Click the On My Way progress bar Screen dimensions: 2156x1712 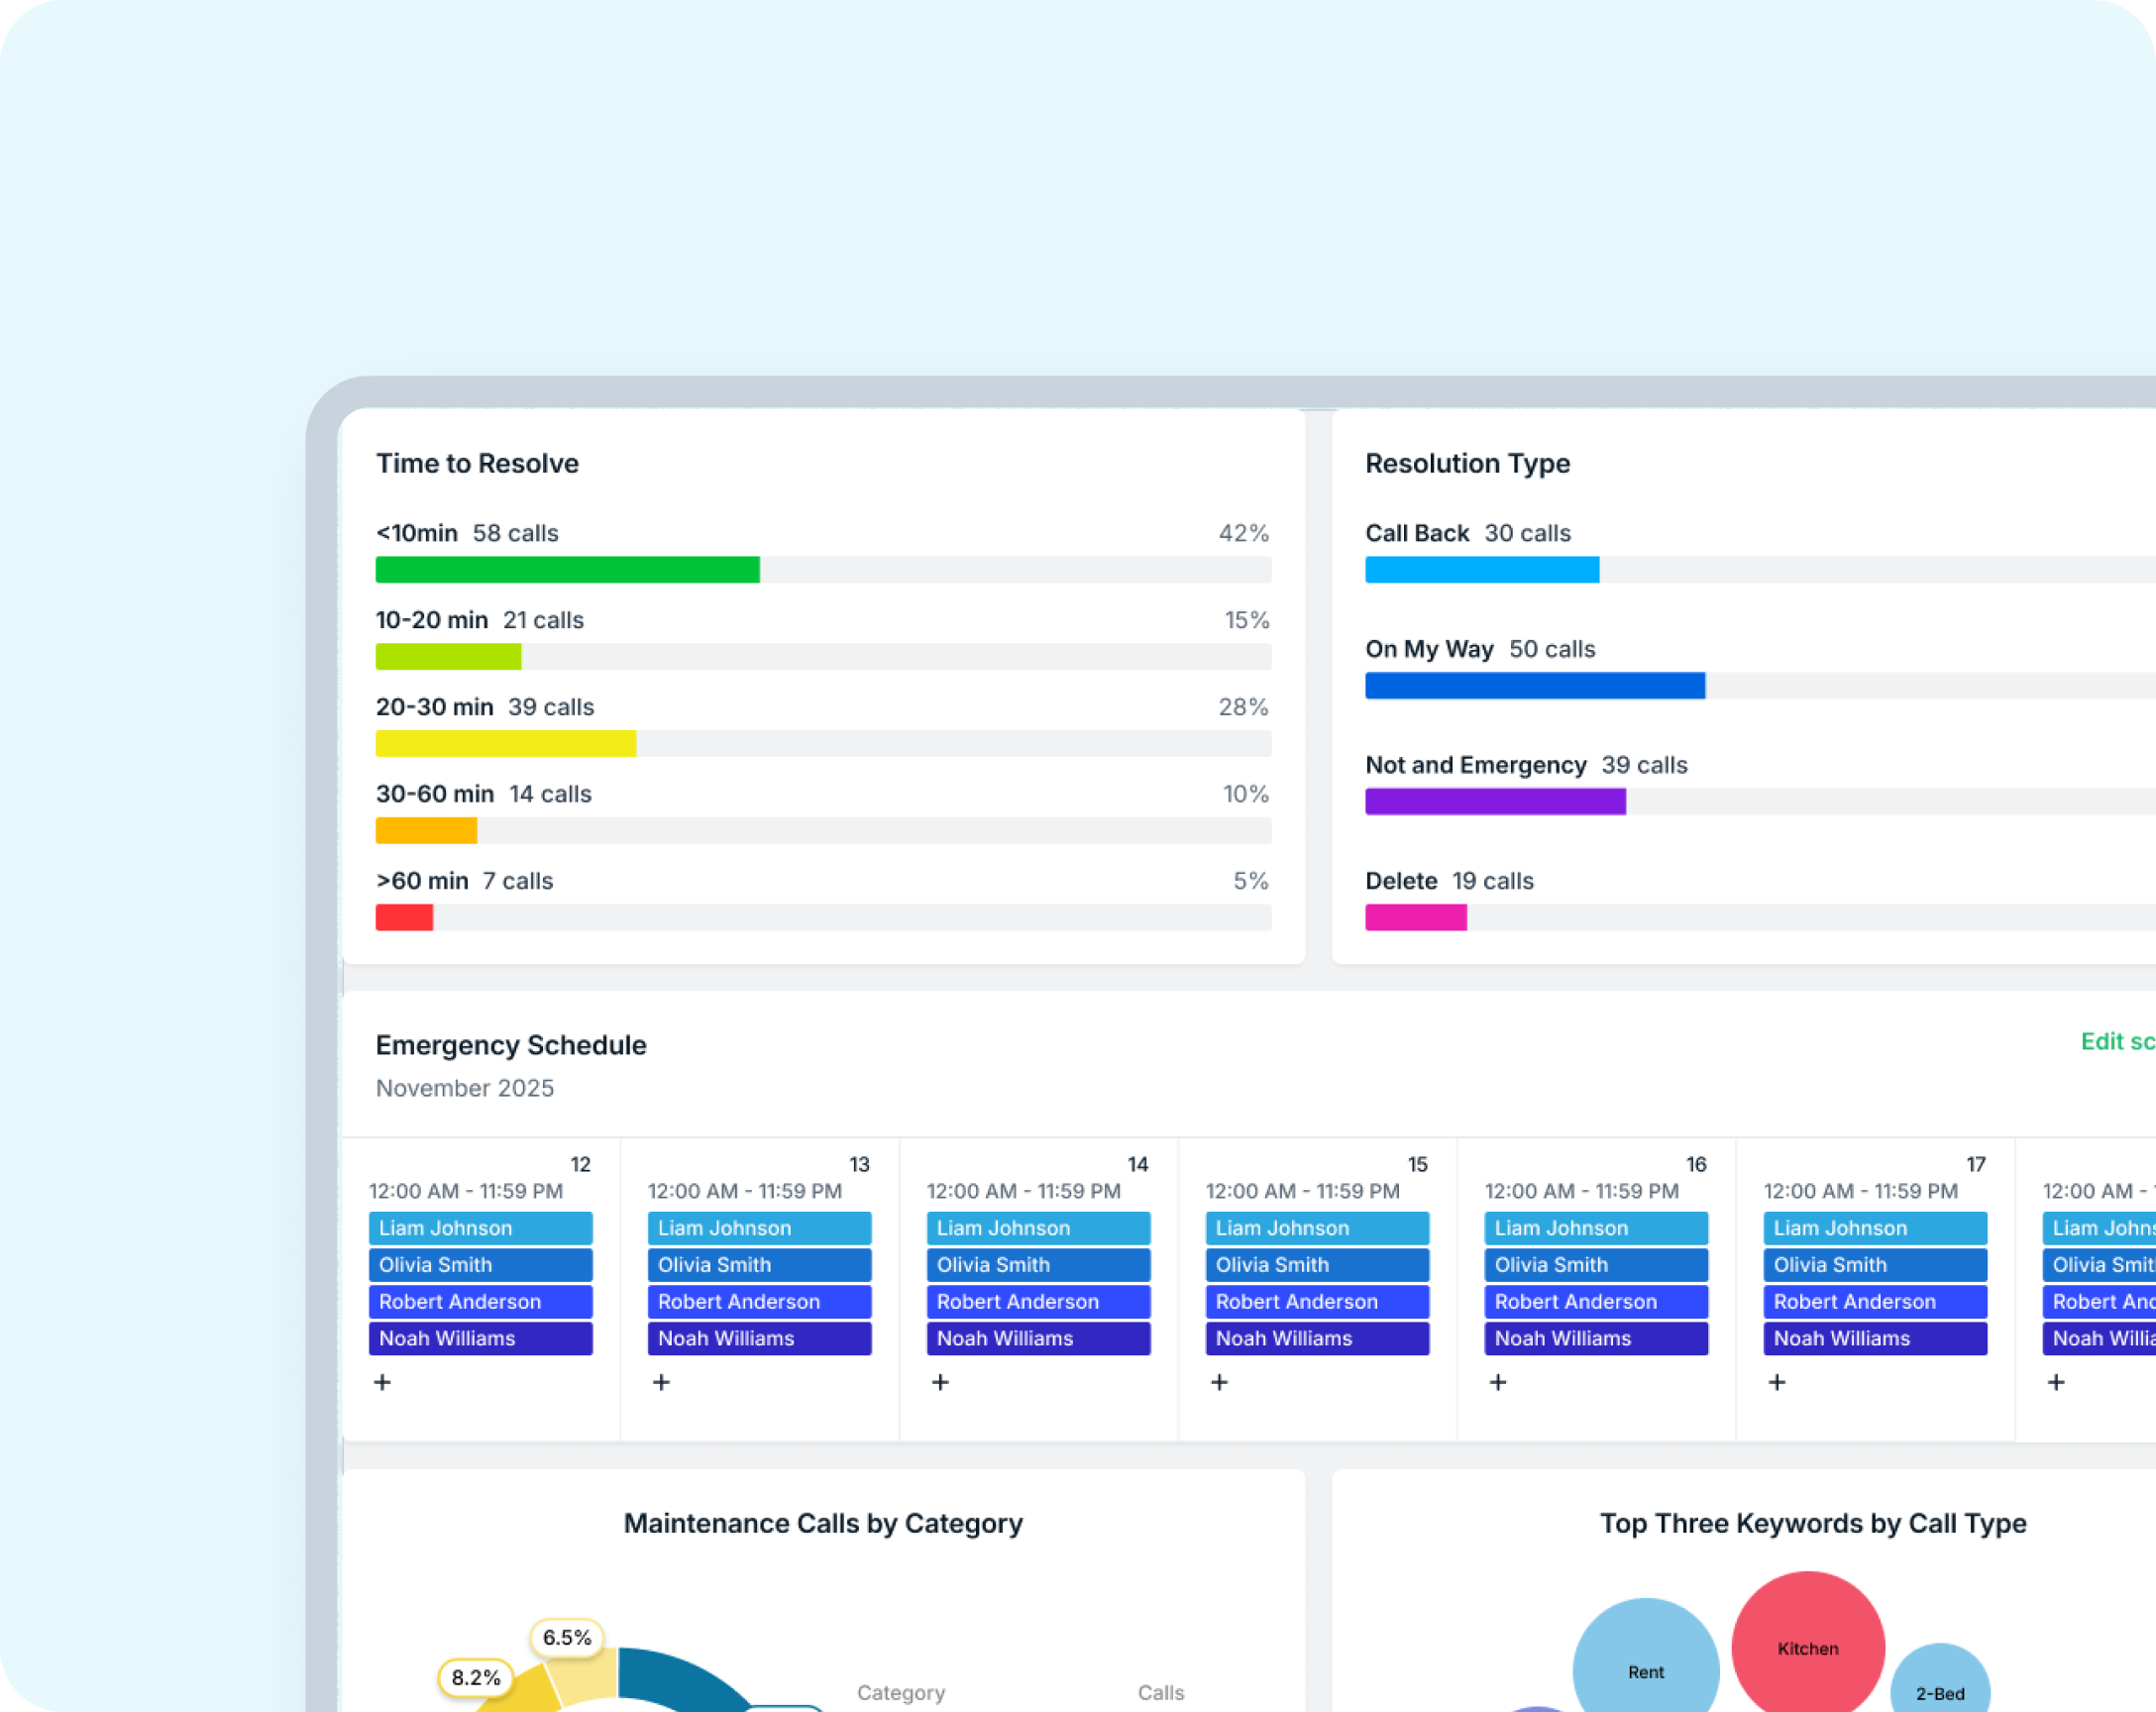[x=1534, y=686]
